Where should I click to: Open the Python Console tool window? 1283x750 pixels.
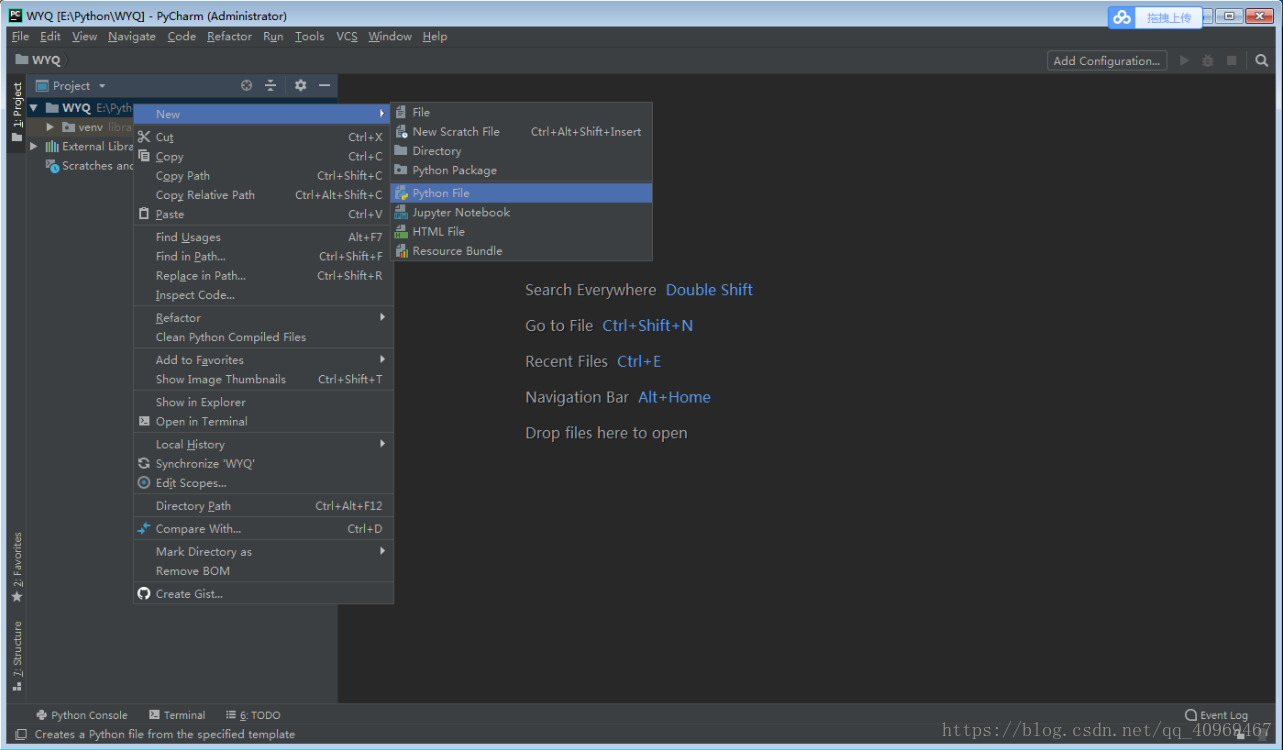[82, 715]
